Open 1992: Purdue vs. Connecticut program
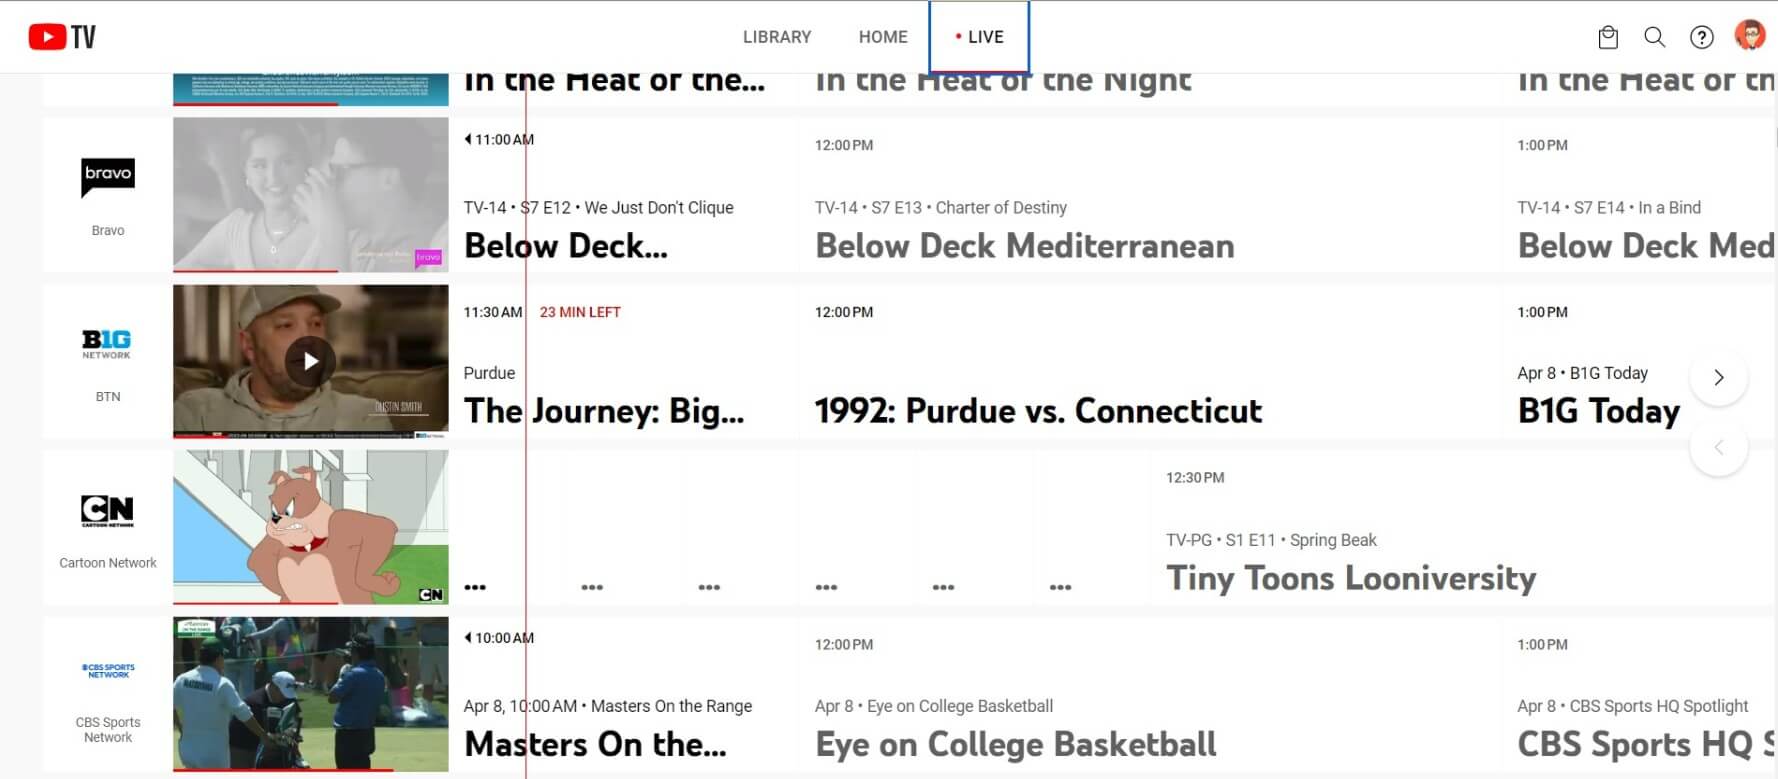 click(1038, 411)
